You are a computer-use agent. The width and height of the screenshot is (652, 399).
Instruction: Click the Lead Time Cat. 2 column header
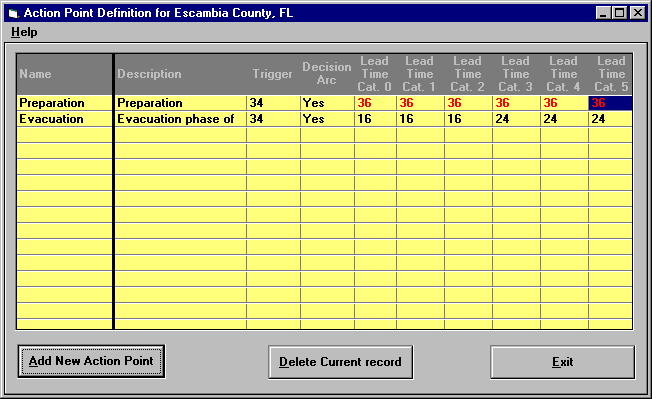click(x=468, y=74)
